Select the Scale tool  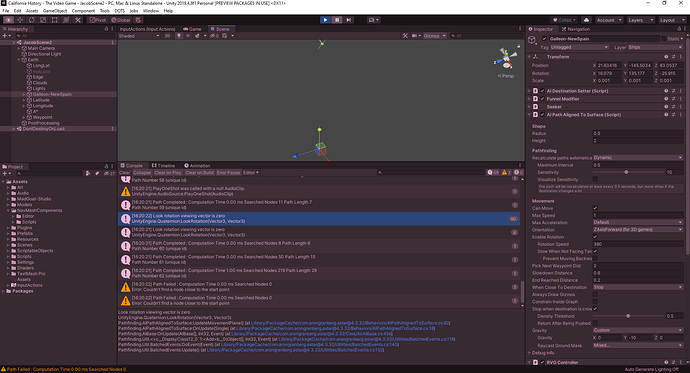(43, 20)
